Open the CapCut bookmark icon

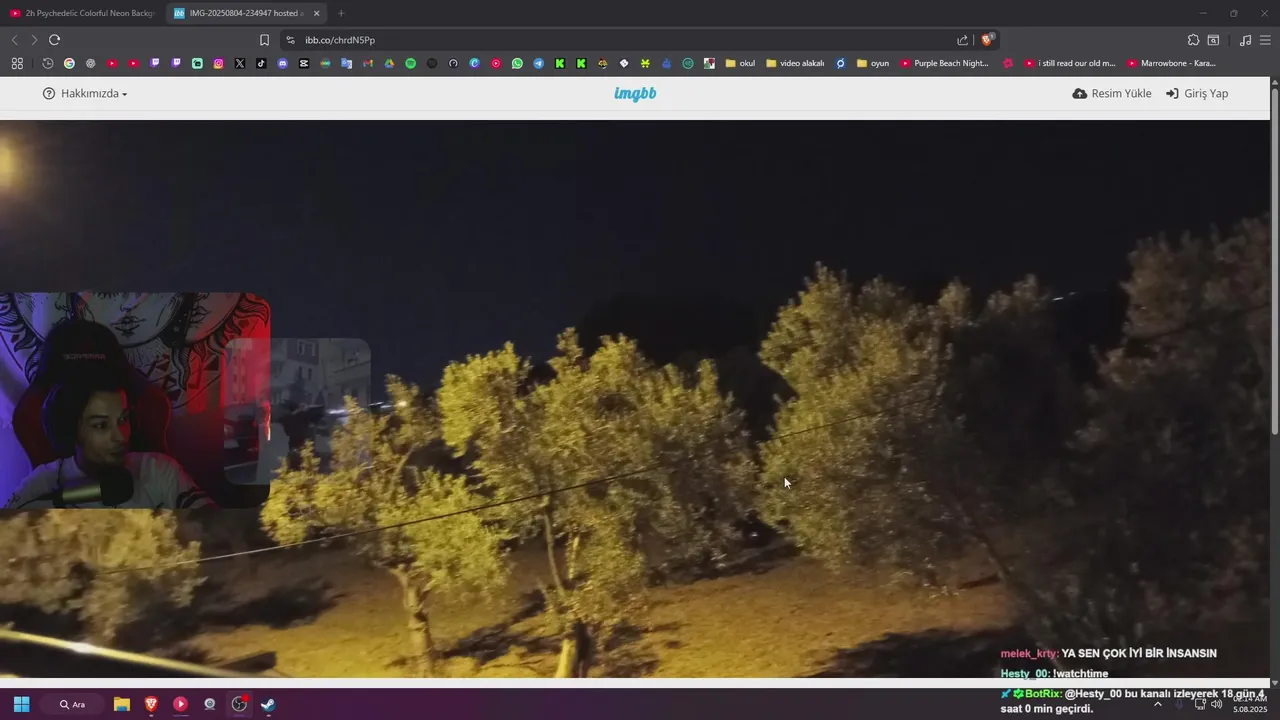tap(304, 63)
